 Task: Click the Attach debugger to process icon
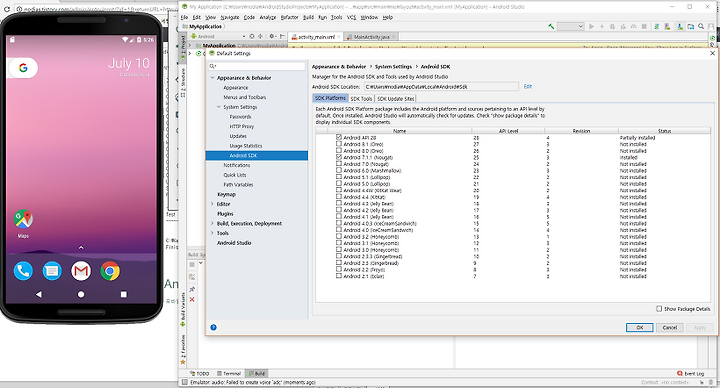point(623,27)
